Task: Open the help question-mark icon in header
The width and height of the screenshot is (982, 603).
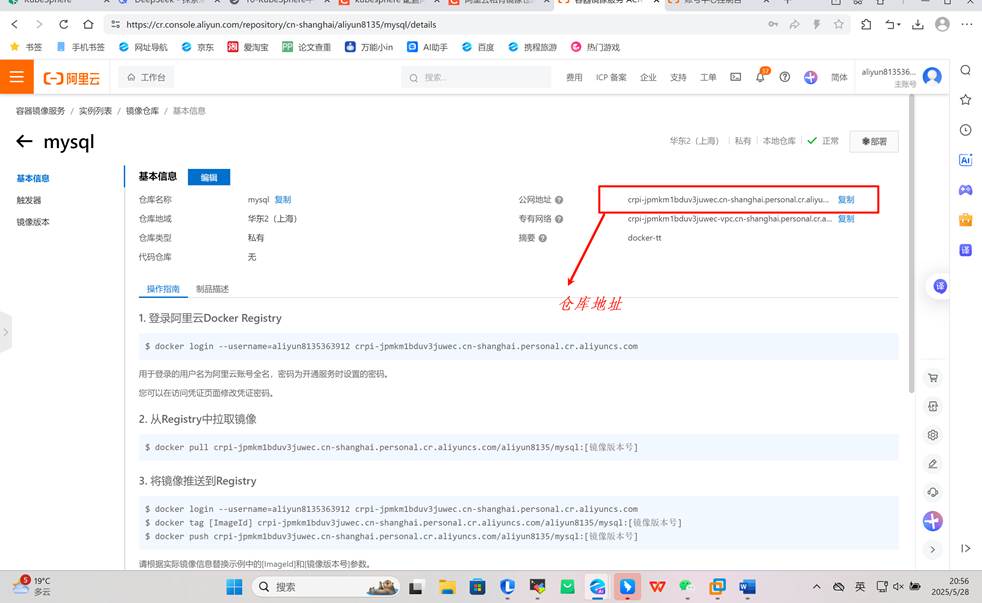Action: point(785,77)
